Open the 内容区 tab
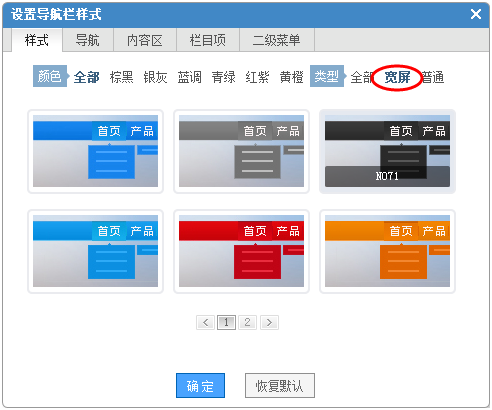This screenshot has height=410, width=492. pyautogui.click(x=145, y=40)
